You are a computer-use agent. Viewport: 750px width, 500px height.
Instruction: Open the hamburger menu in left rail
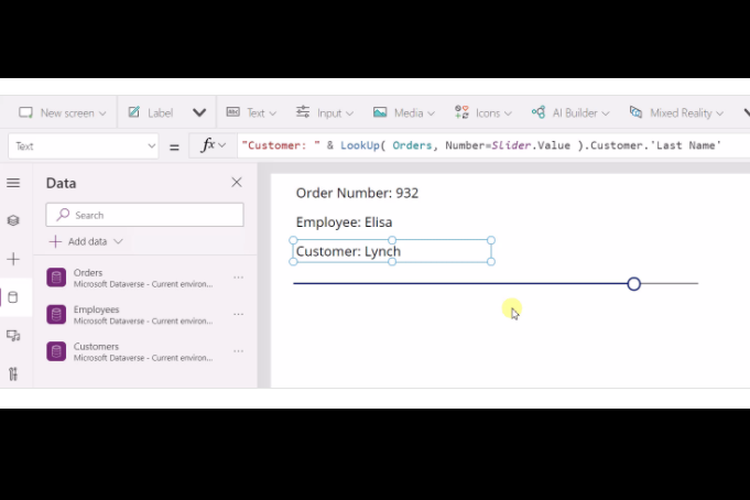click(x=13, y=183)
